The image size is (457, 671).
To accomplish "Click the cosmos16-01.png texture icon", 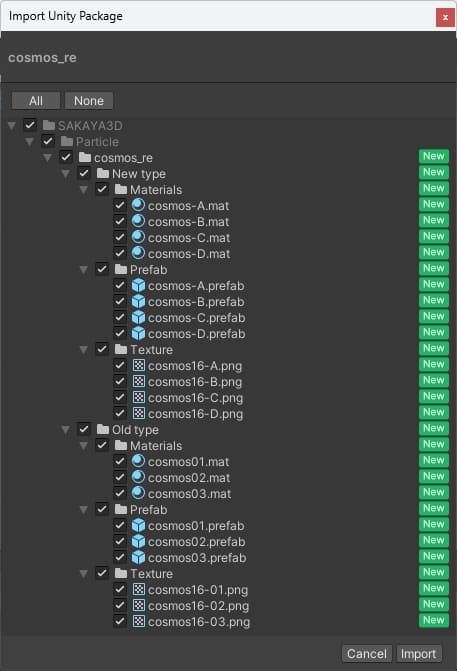I will click(x=139, y=589).
